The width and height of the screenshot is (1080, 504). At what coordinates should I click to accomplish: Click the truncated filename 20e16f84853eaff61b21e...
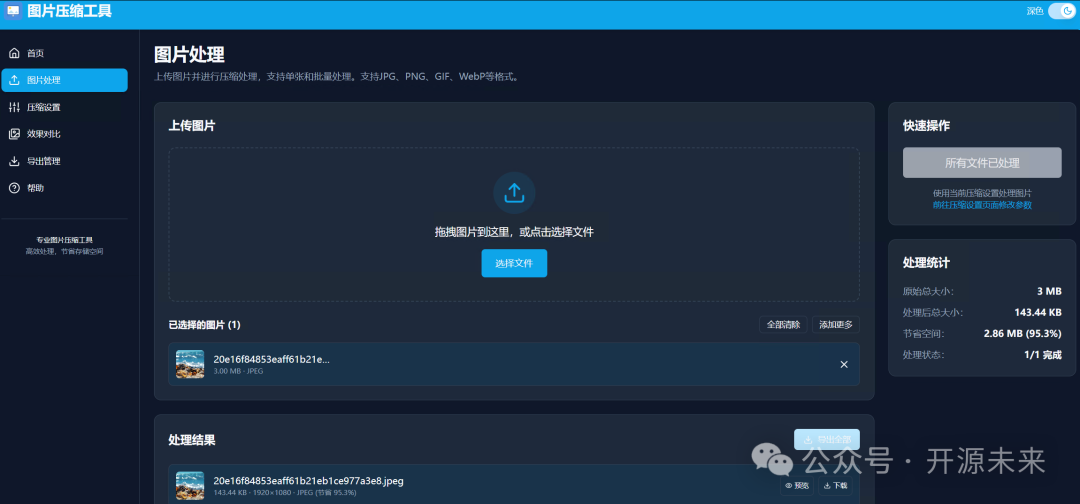point(271,359)
